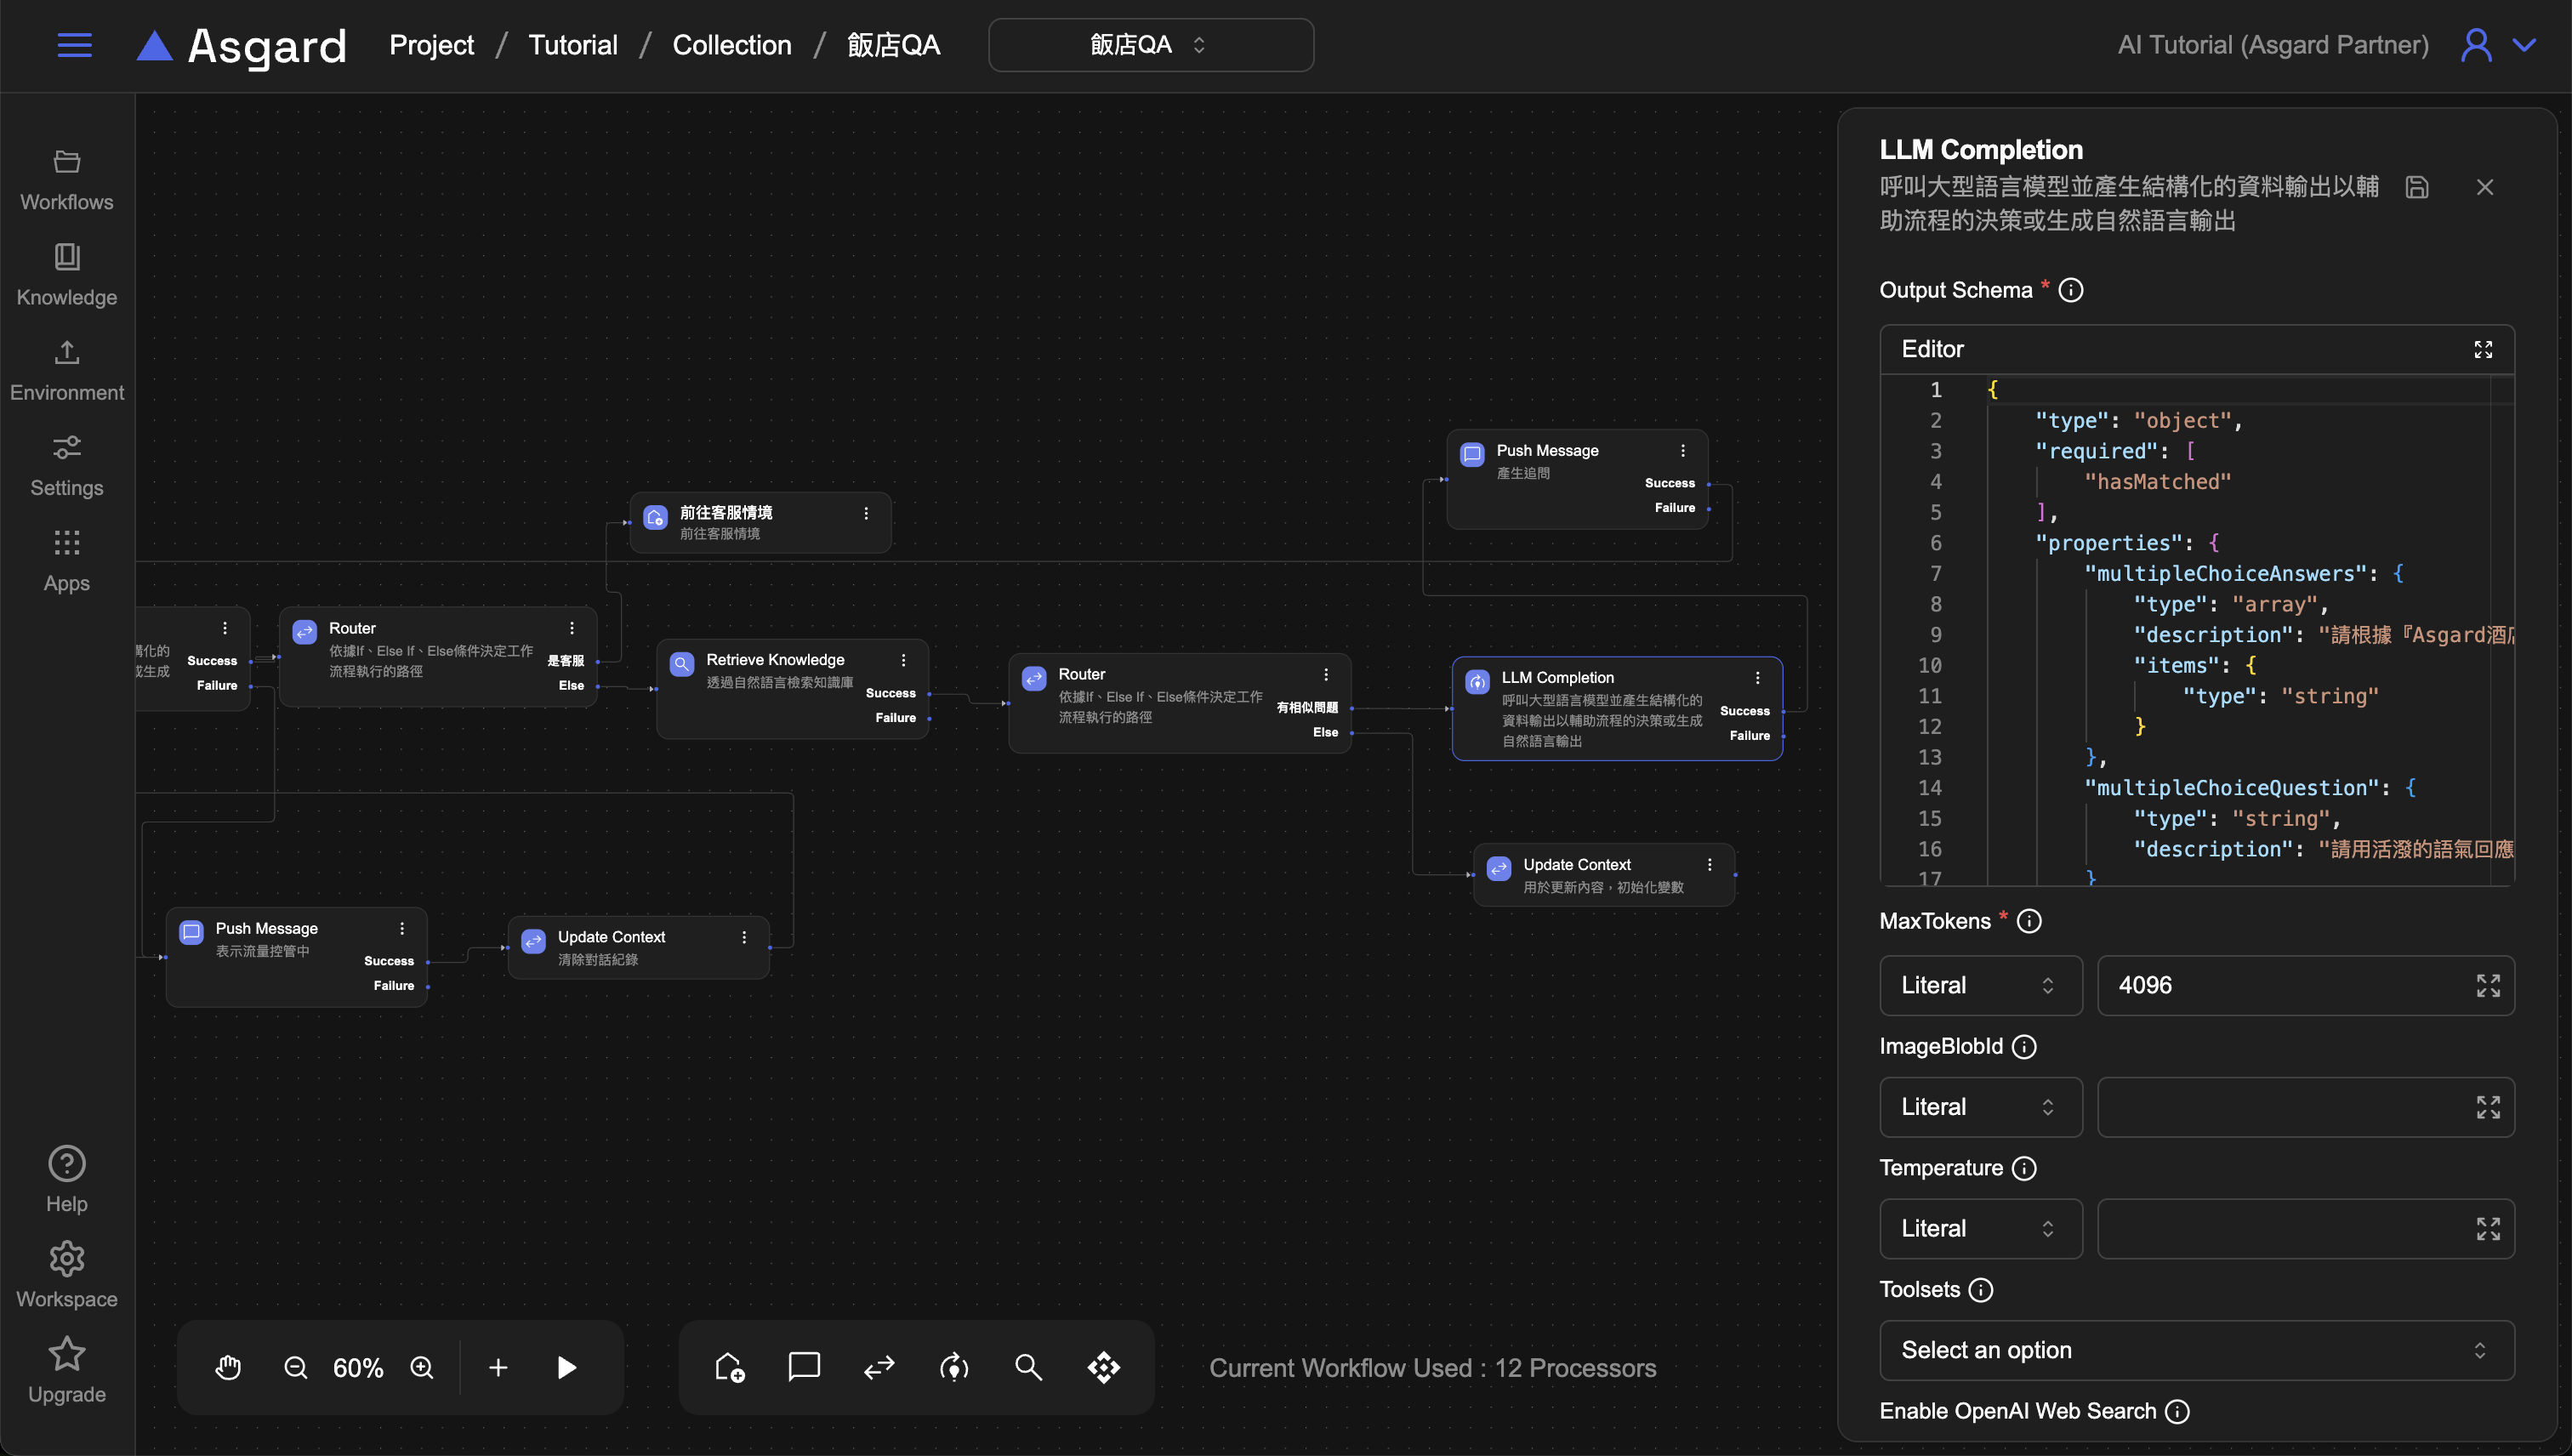Click the Collection breadcrumb link
The height and width of the screenshot is (1456, 2572).
point(731,45)
